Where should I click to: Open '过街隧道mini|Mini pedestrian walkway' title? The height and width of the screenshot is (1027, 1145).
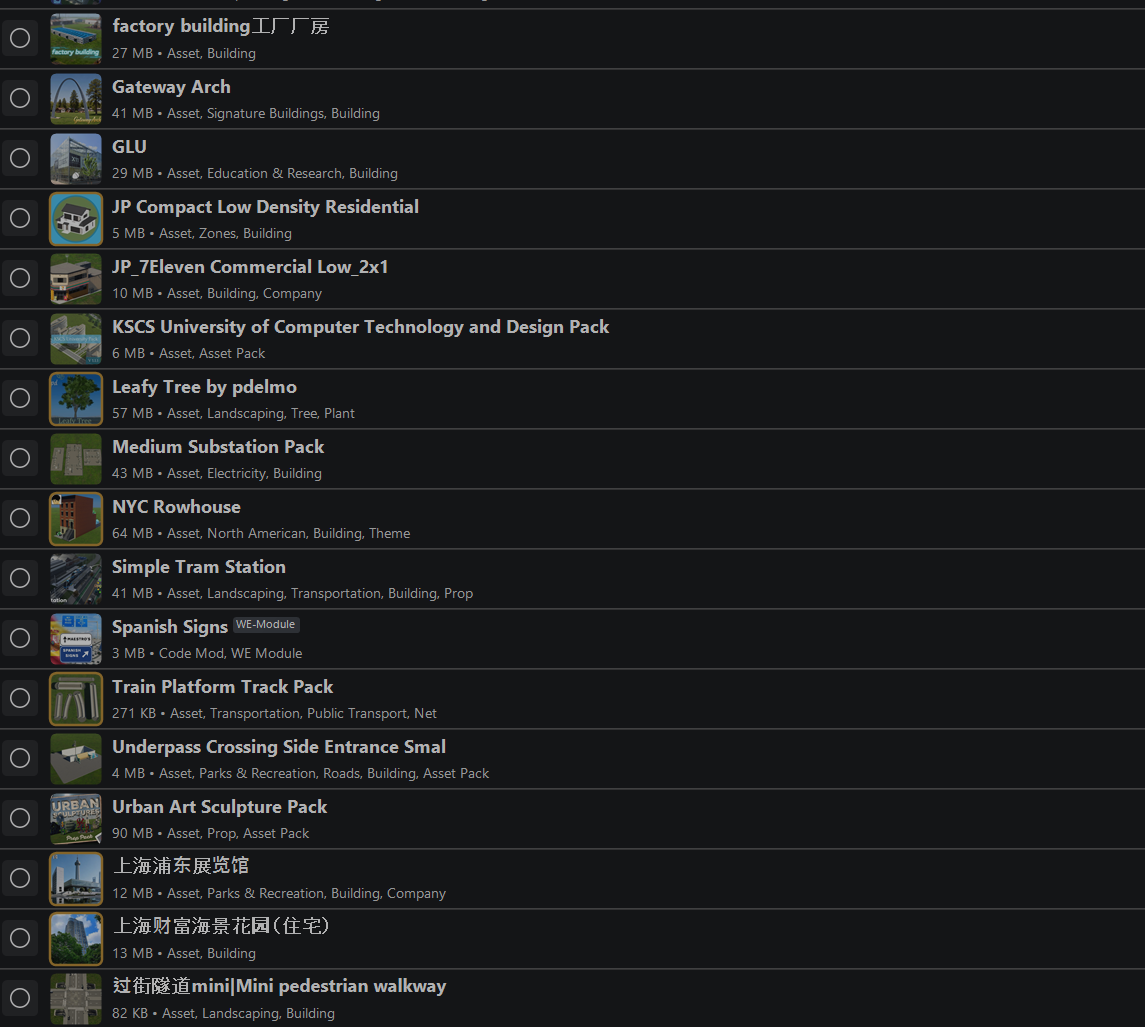(x=279, y=986)
